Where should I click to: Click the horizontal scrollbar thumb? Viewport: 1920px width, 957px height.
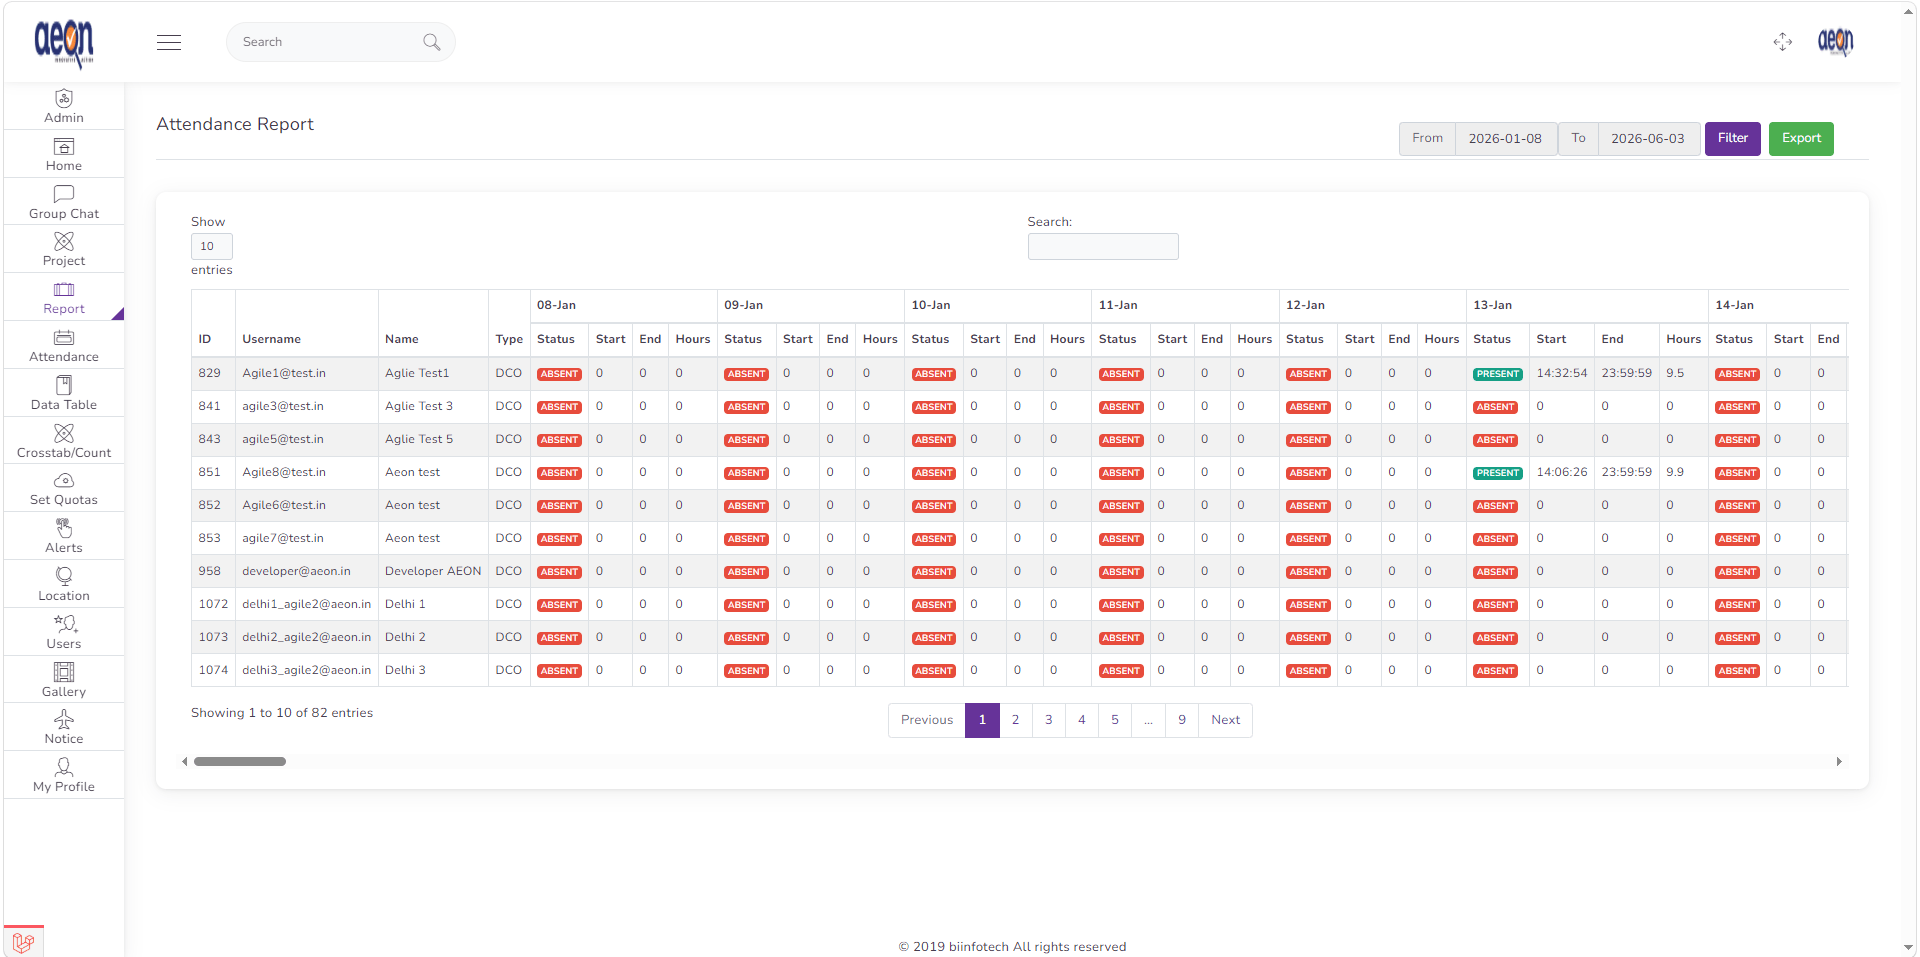[240, 762]
